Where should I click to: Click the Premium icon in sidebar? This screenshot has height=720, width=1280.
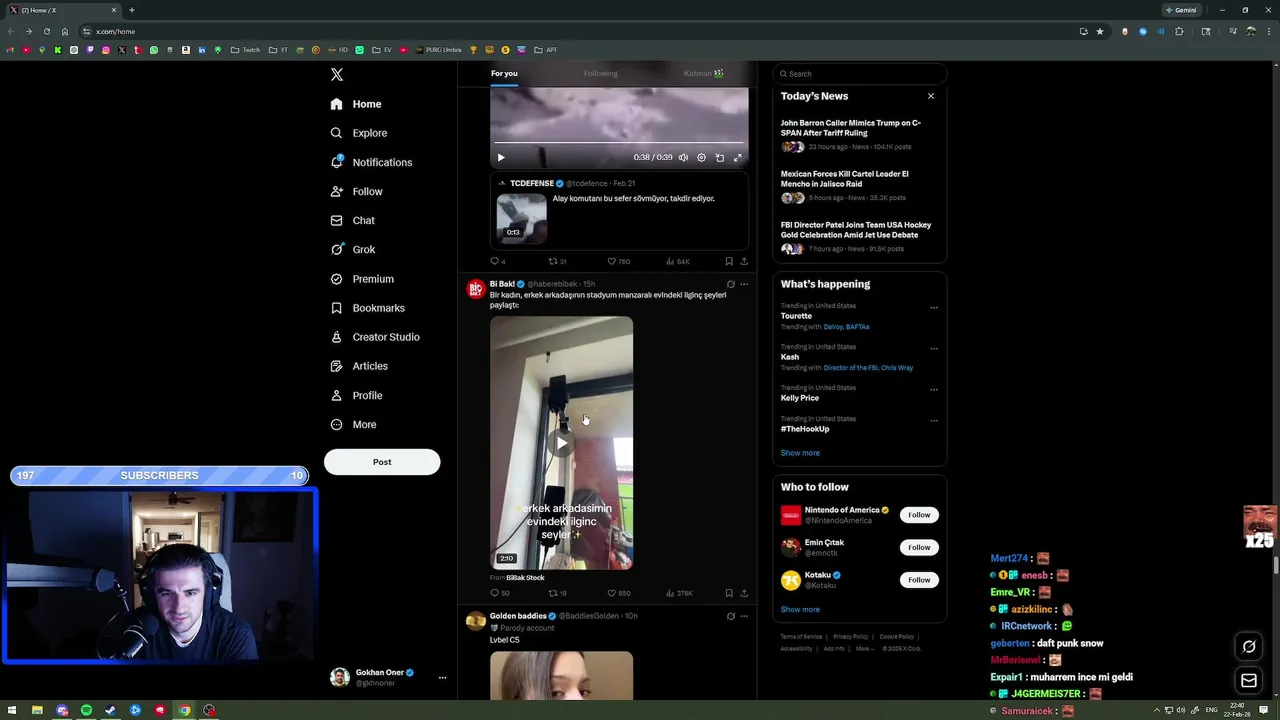pyautogui.click(x=337, y=279)
